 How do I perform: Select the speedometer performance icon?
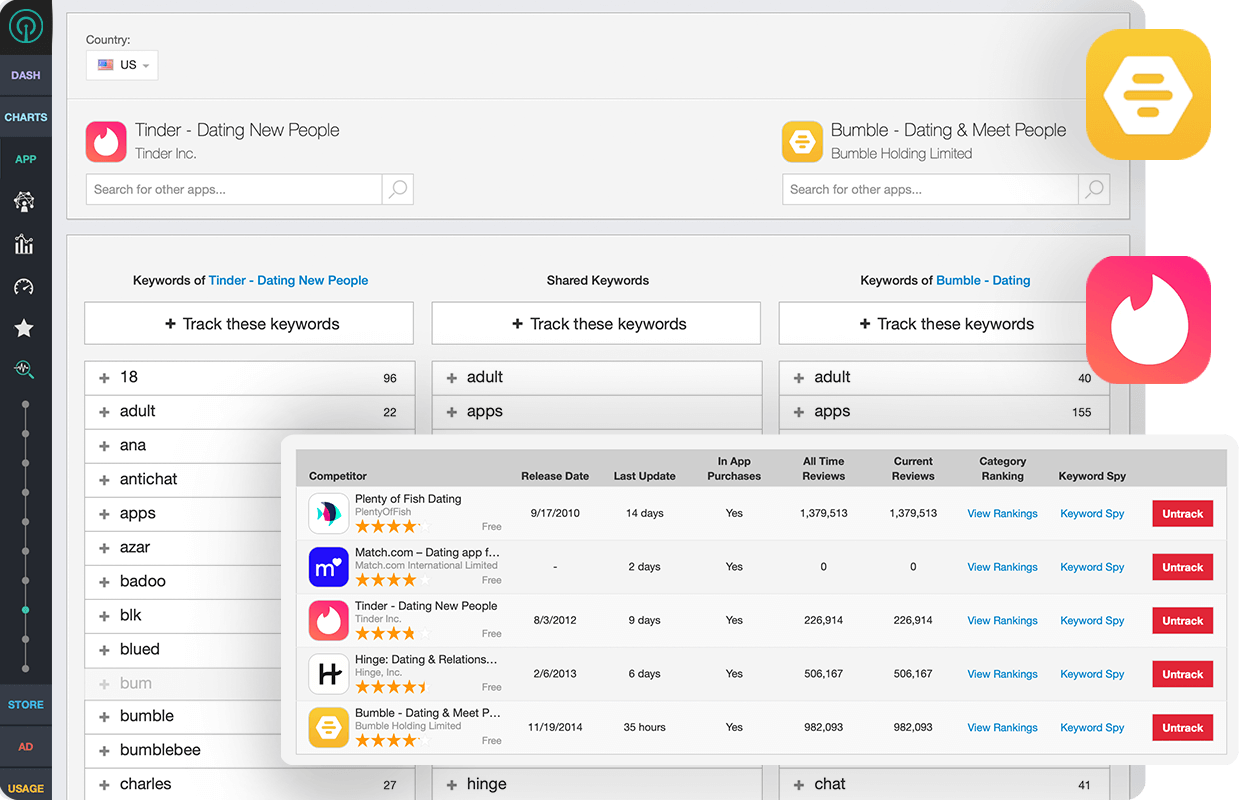pos(25,286)
